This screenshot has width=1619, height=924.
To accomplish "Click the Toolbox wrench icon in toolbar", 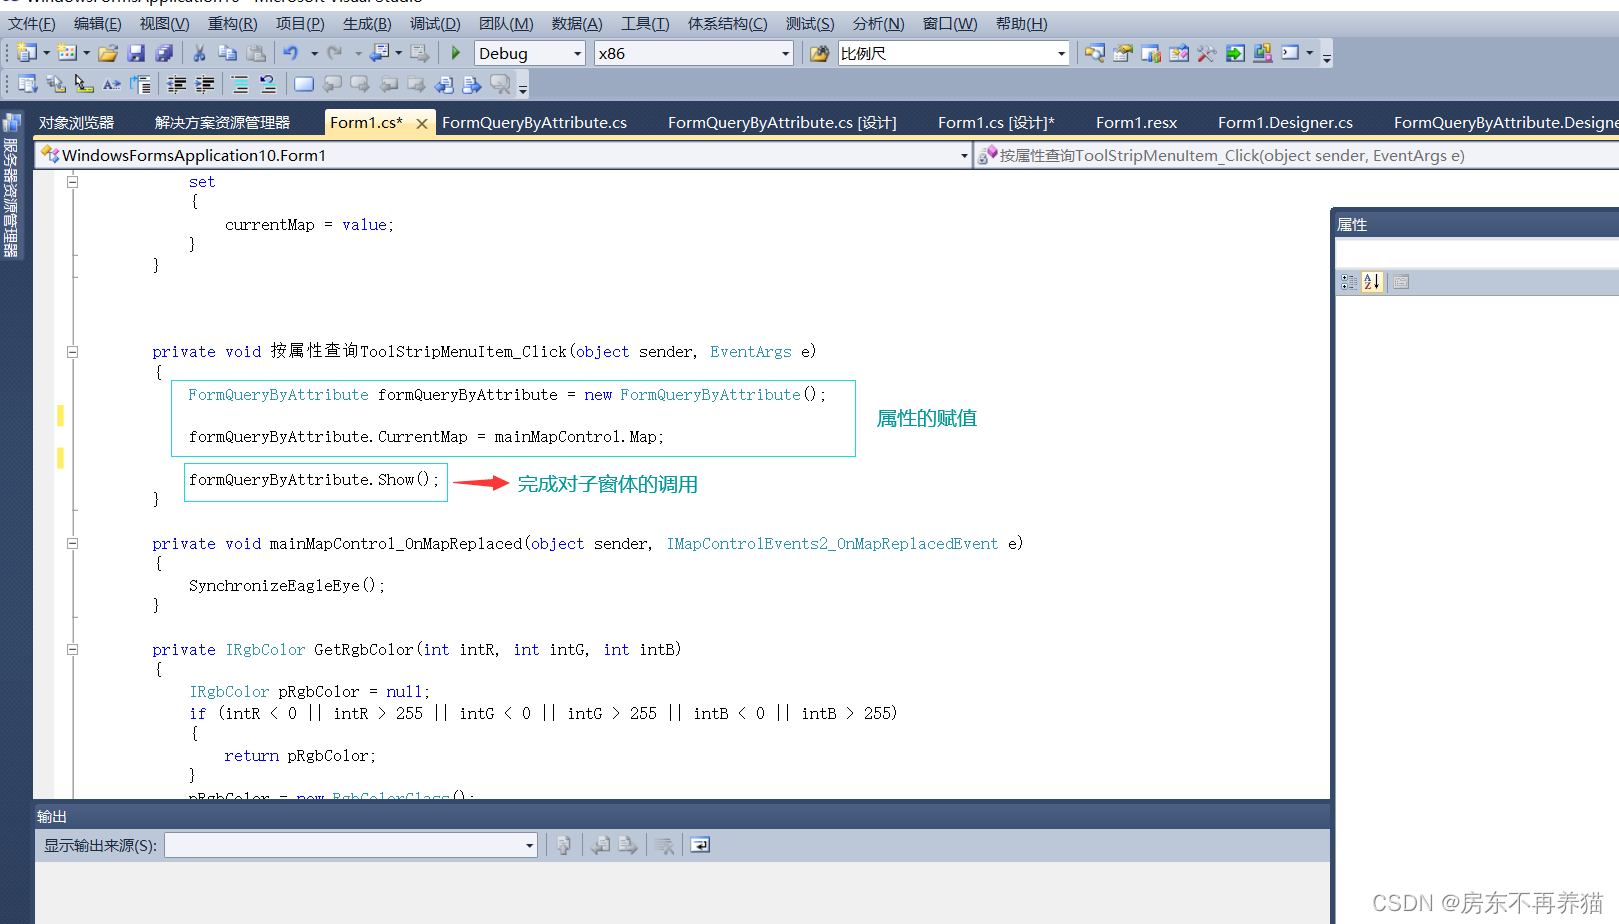I will [1207, 53].
